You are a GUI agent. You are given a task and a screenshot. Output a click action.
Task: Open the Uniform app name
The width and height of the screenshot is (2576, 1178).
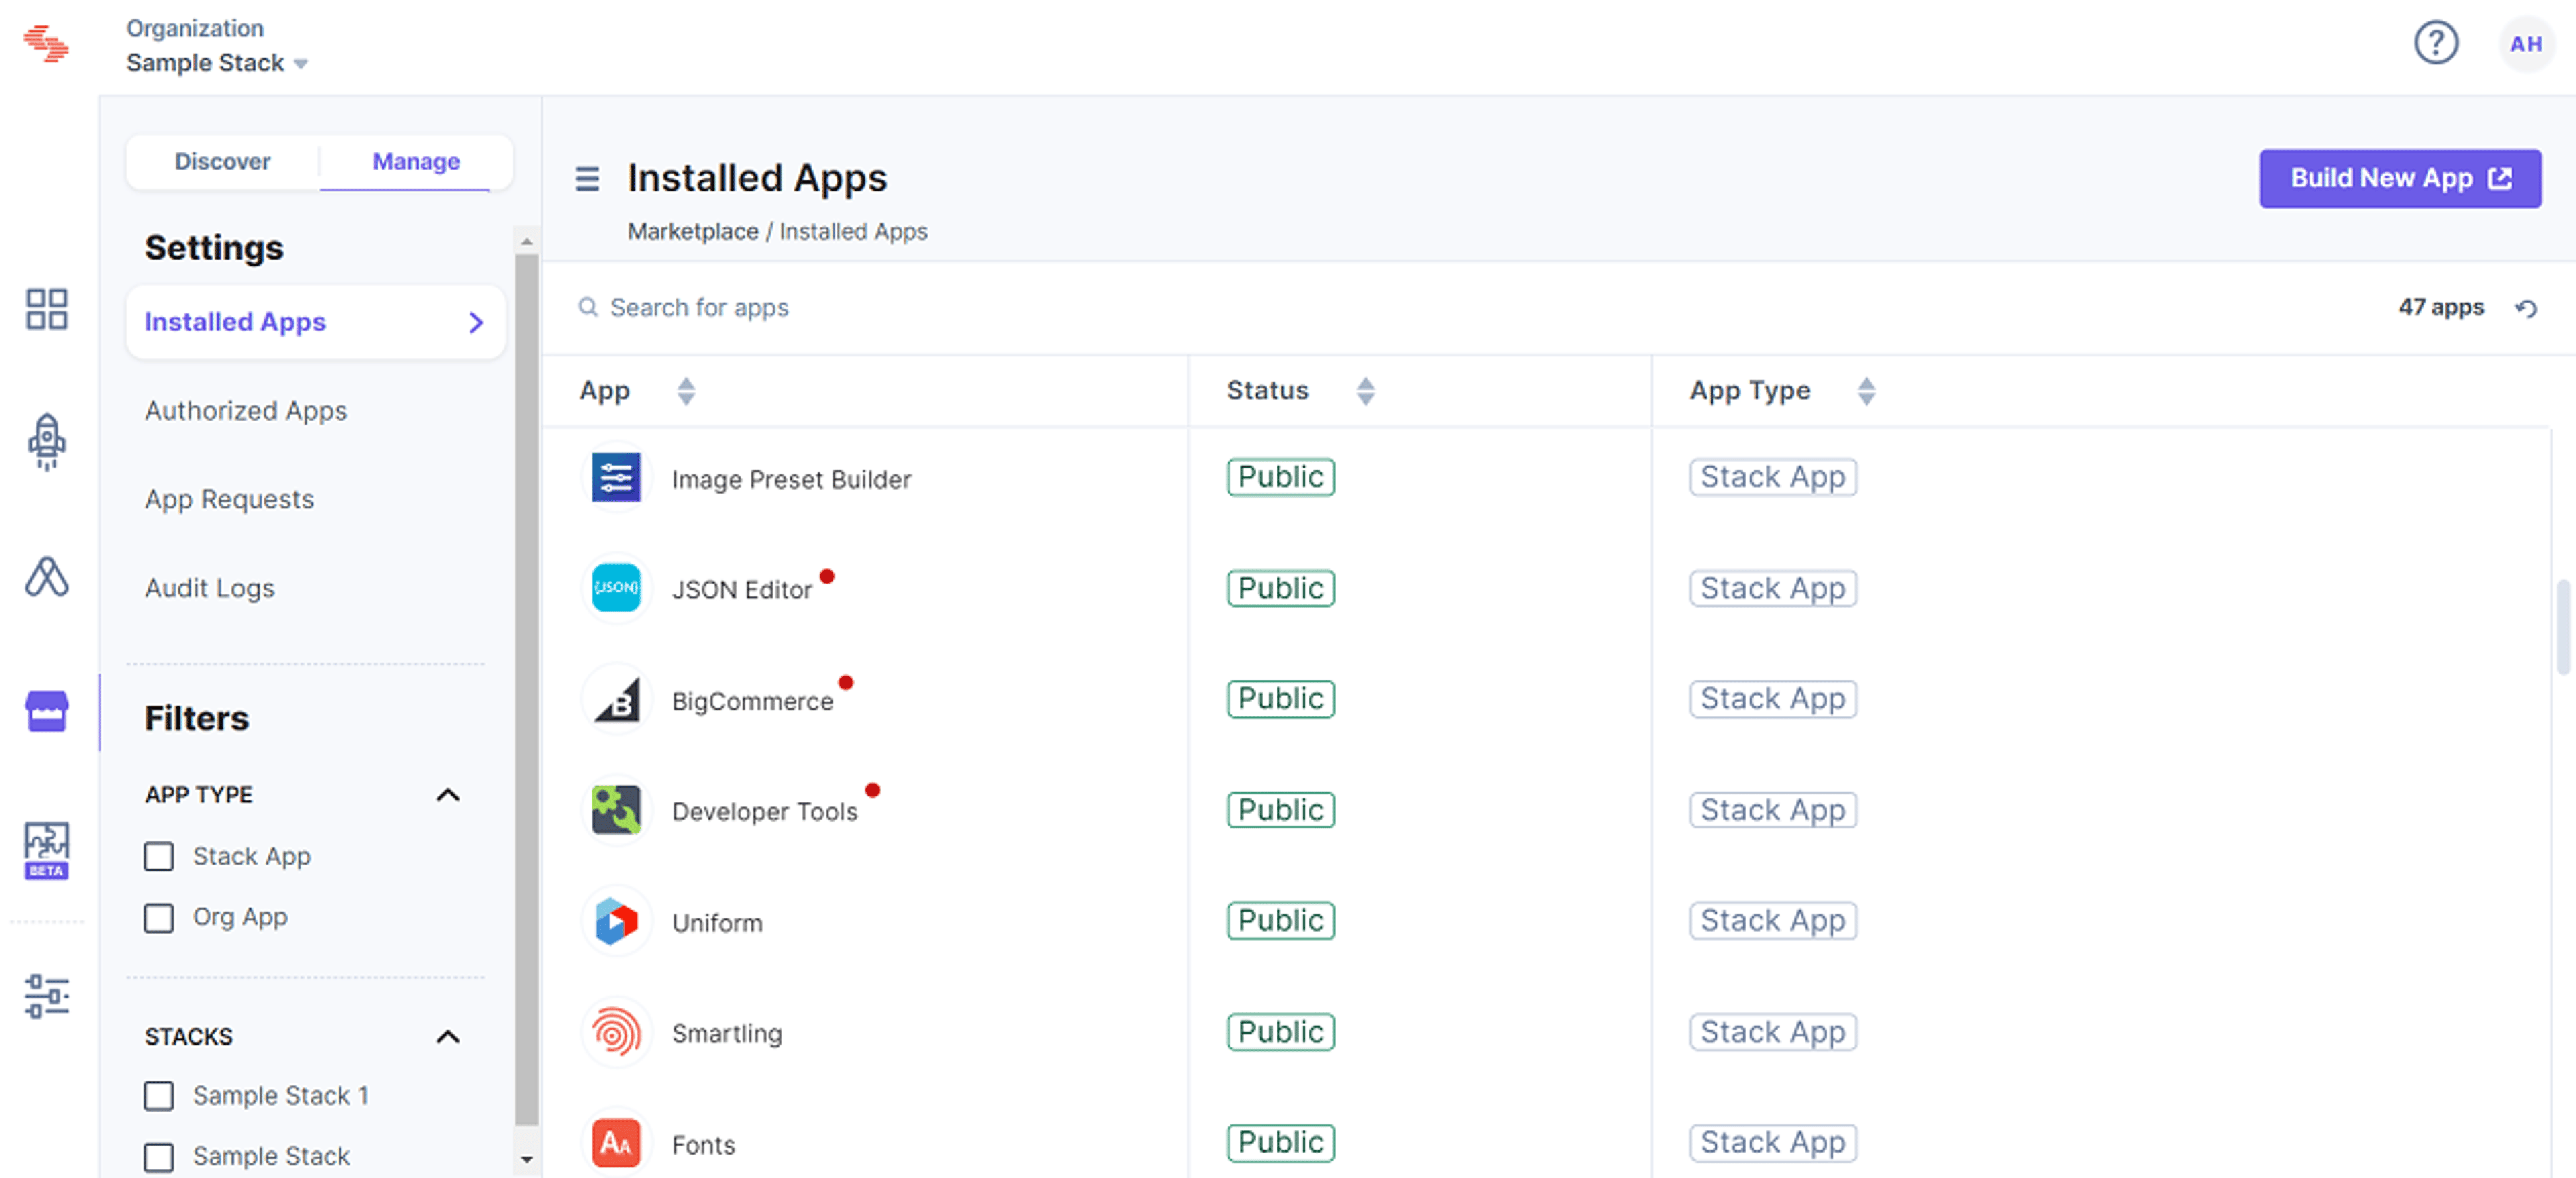pos(717,923)
